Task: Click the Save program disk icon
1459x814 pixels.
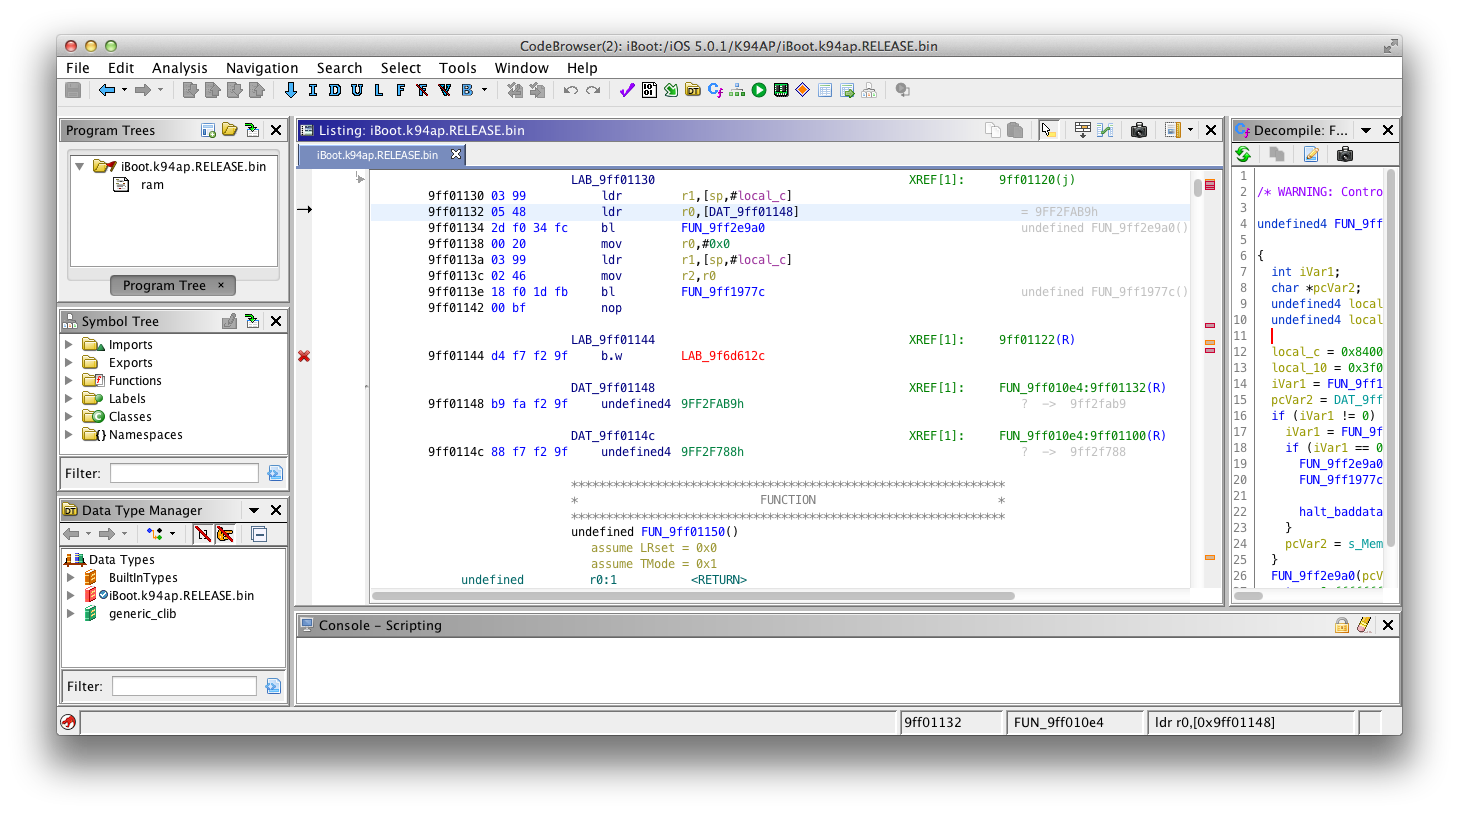Action: tap(73, 90)
